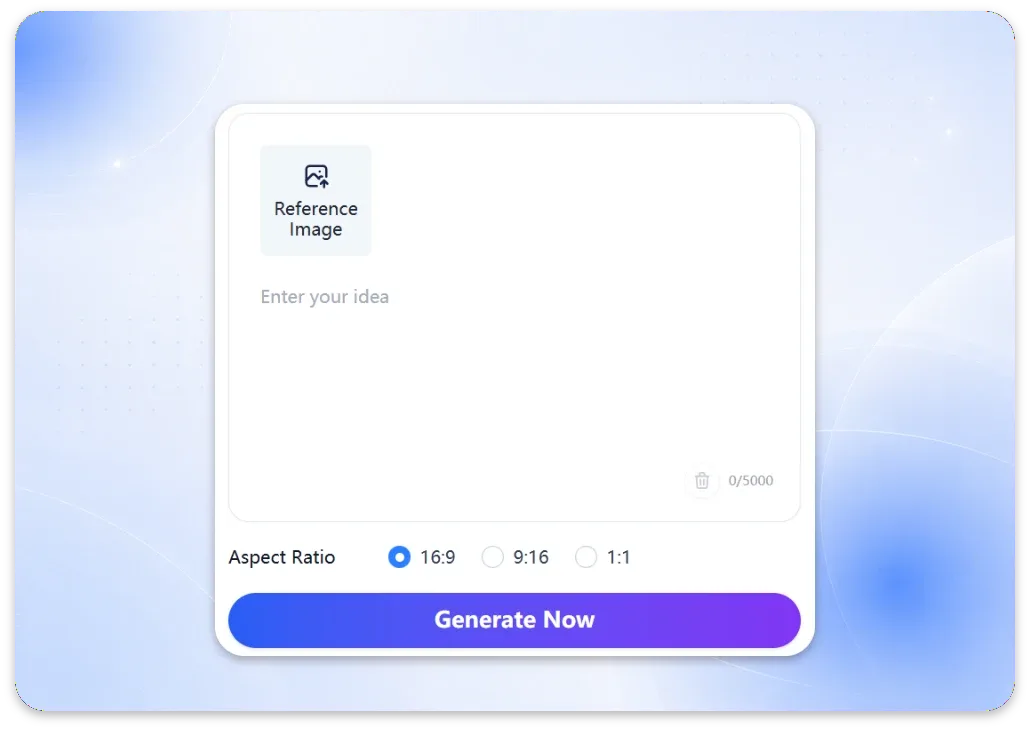Click the trash icon to clear prompt
This screenshot has width=1030, height=730.
point(702,480)
